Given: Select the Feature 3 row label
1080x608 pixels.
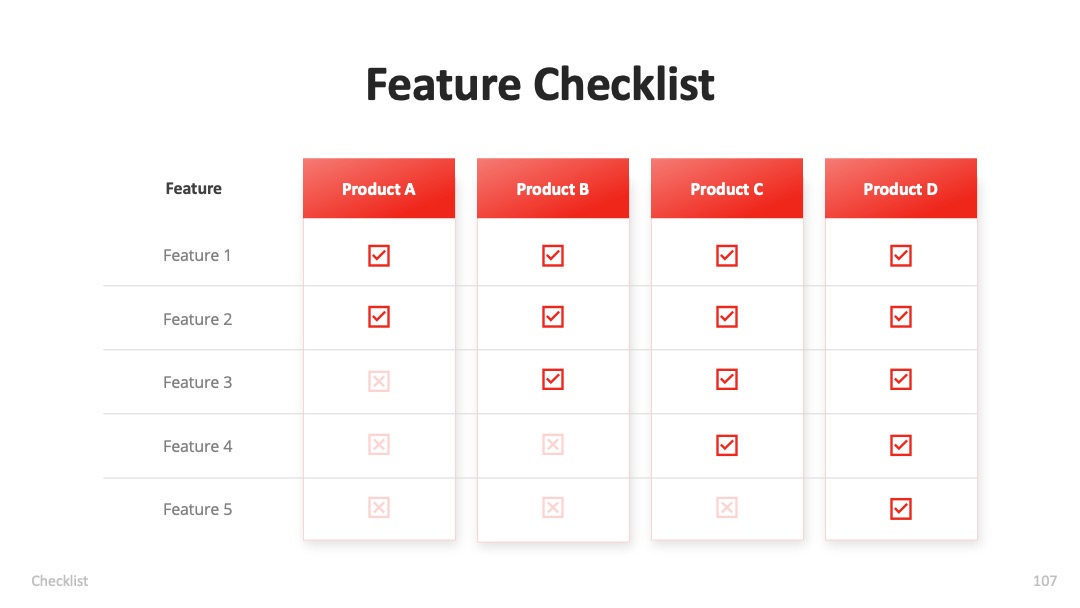Looking at the screenshot, I should (x=198, y=382).
